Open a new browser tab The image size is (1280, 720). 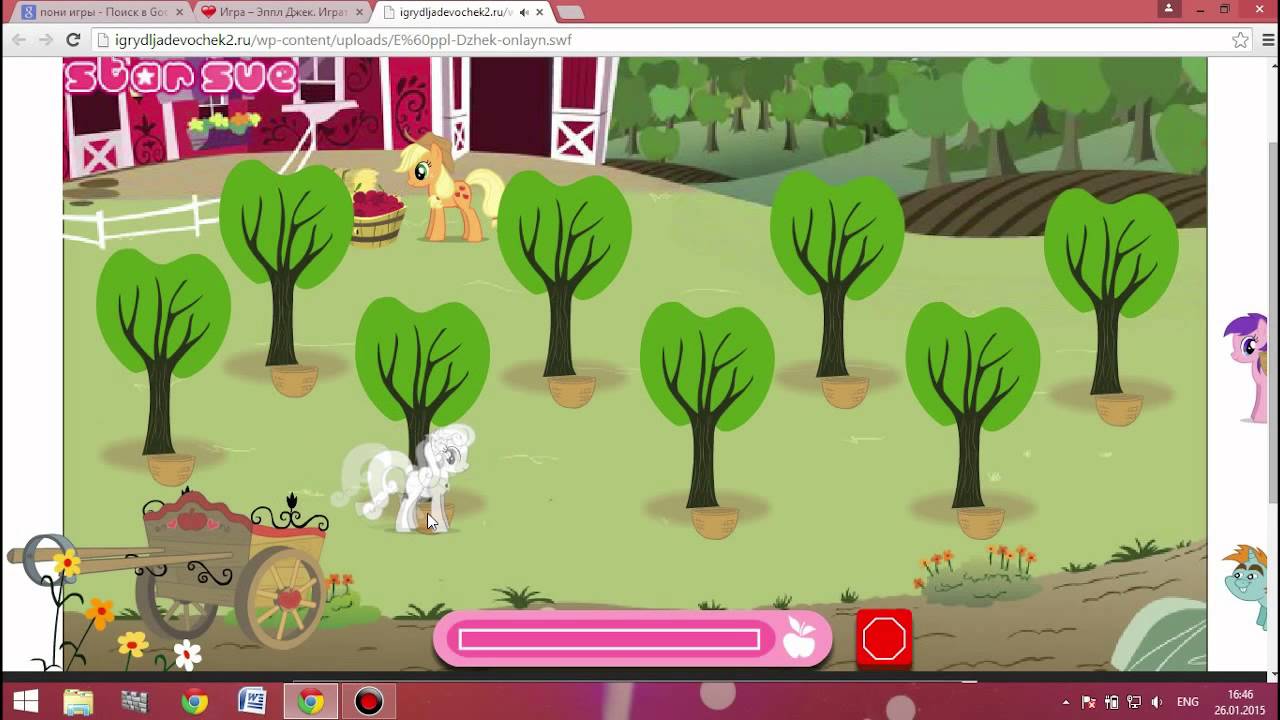(570, 12)
